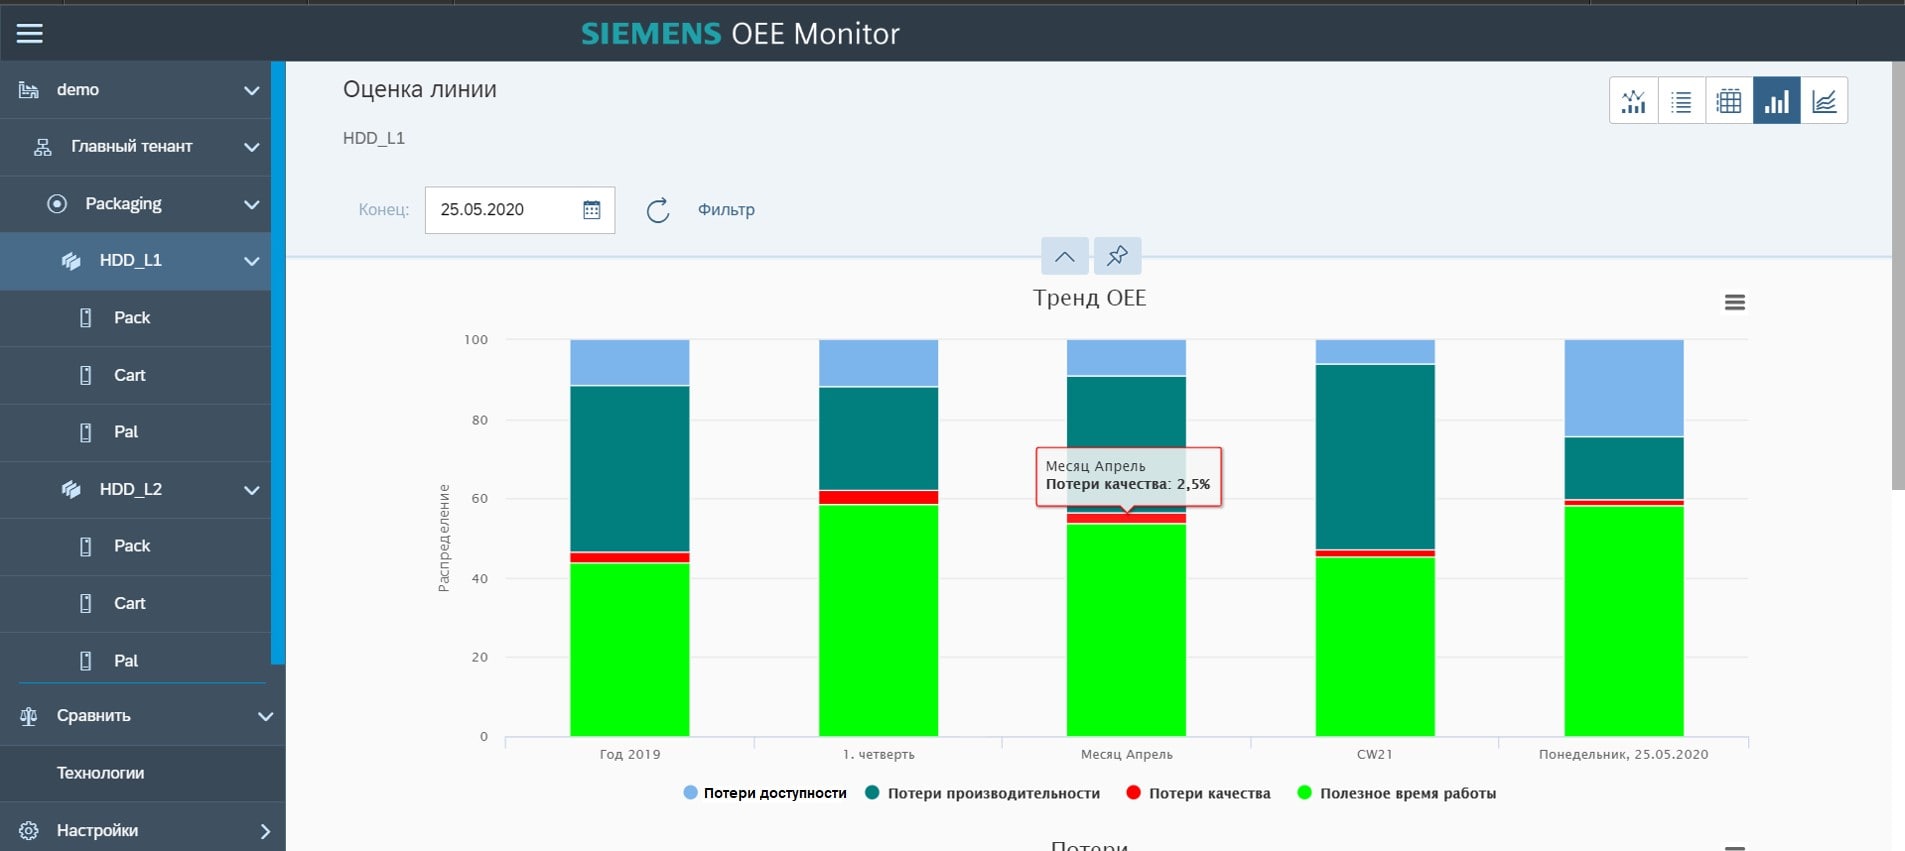Screen dimensions: 1905x851
Task: Collapse the HDD_L2 node chevron
Action: click(x=252, y=491)
